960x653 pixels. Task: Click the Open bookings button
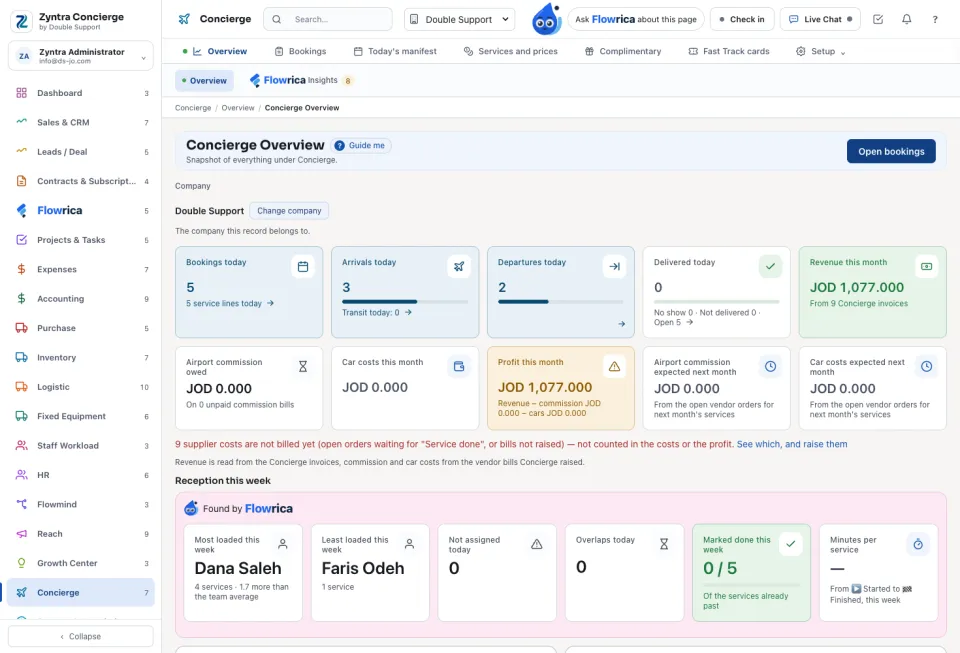[891, 152]
